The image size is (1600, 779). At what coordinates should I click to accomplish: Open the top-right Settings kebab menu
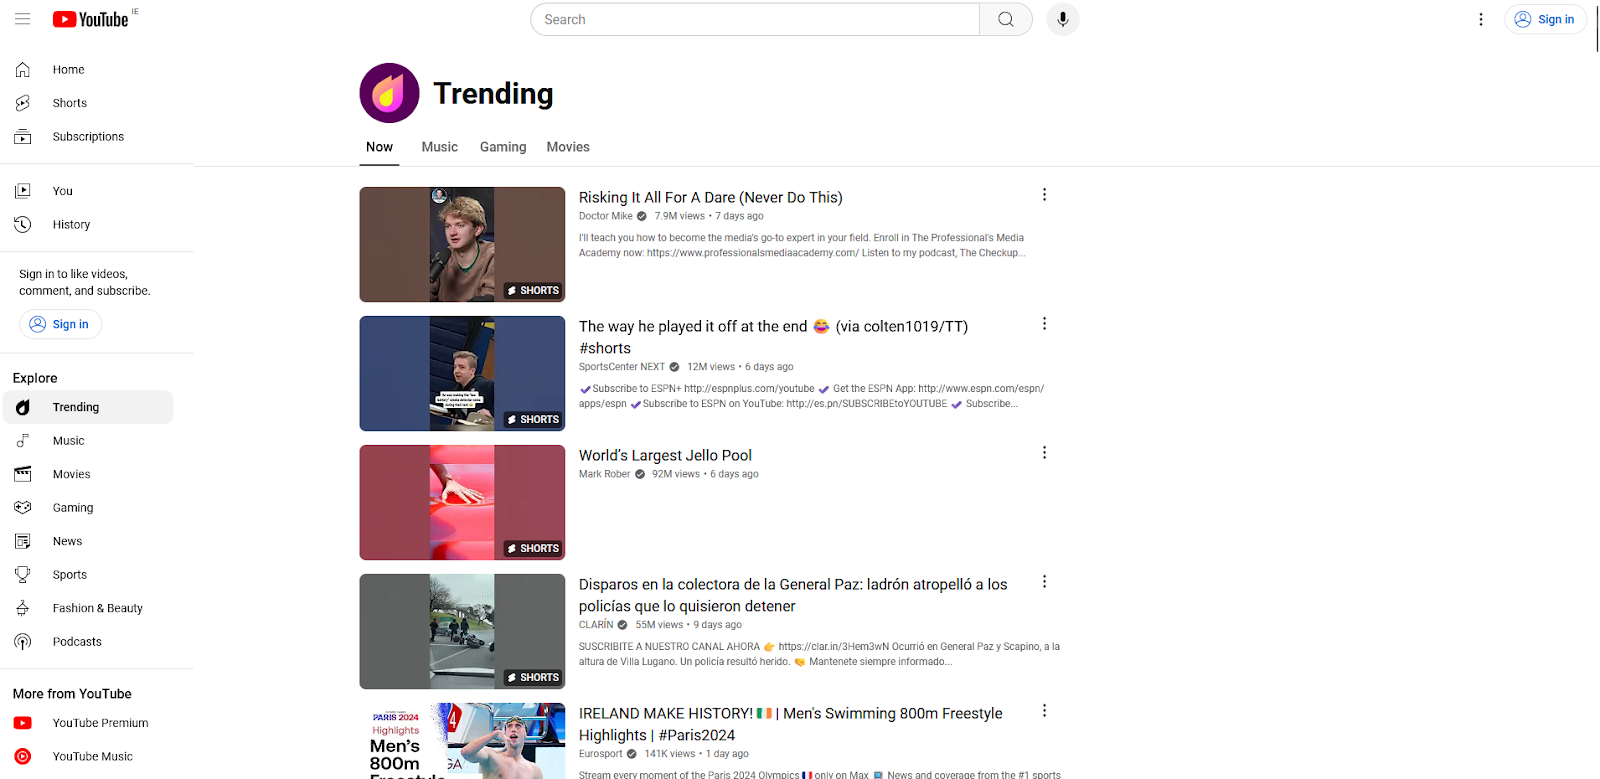click(x=1480, y=19)
